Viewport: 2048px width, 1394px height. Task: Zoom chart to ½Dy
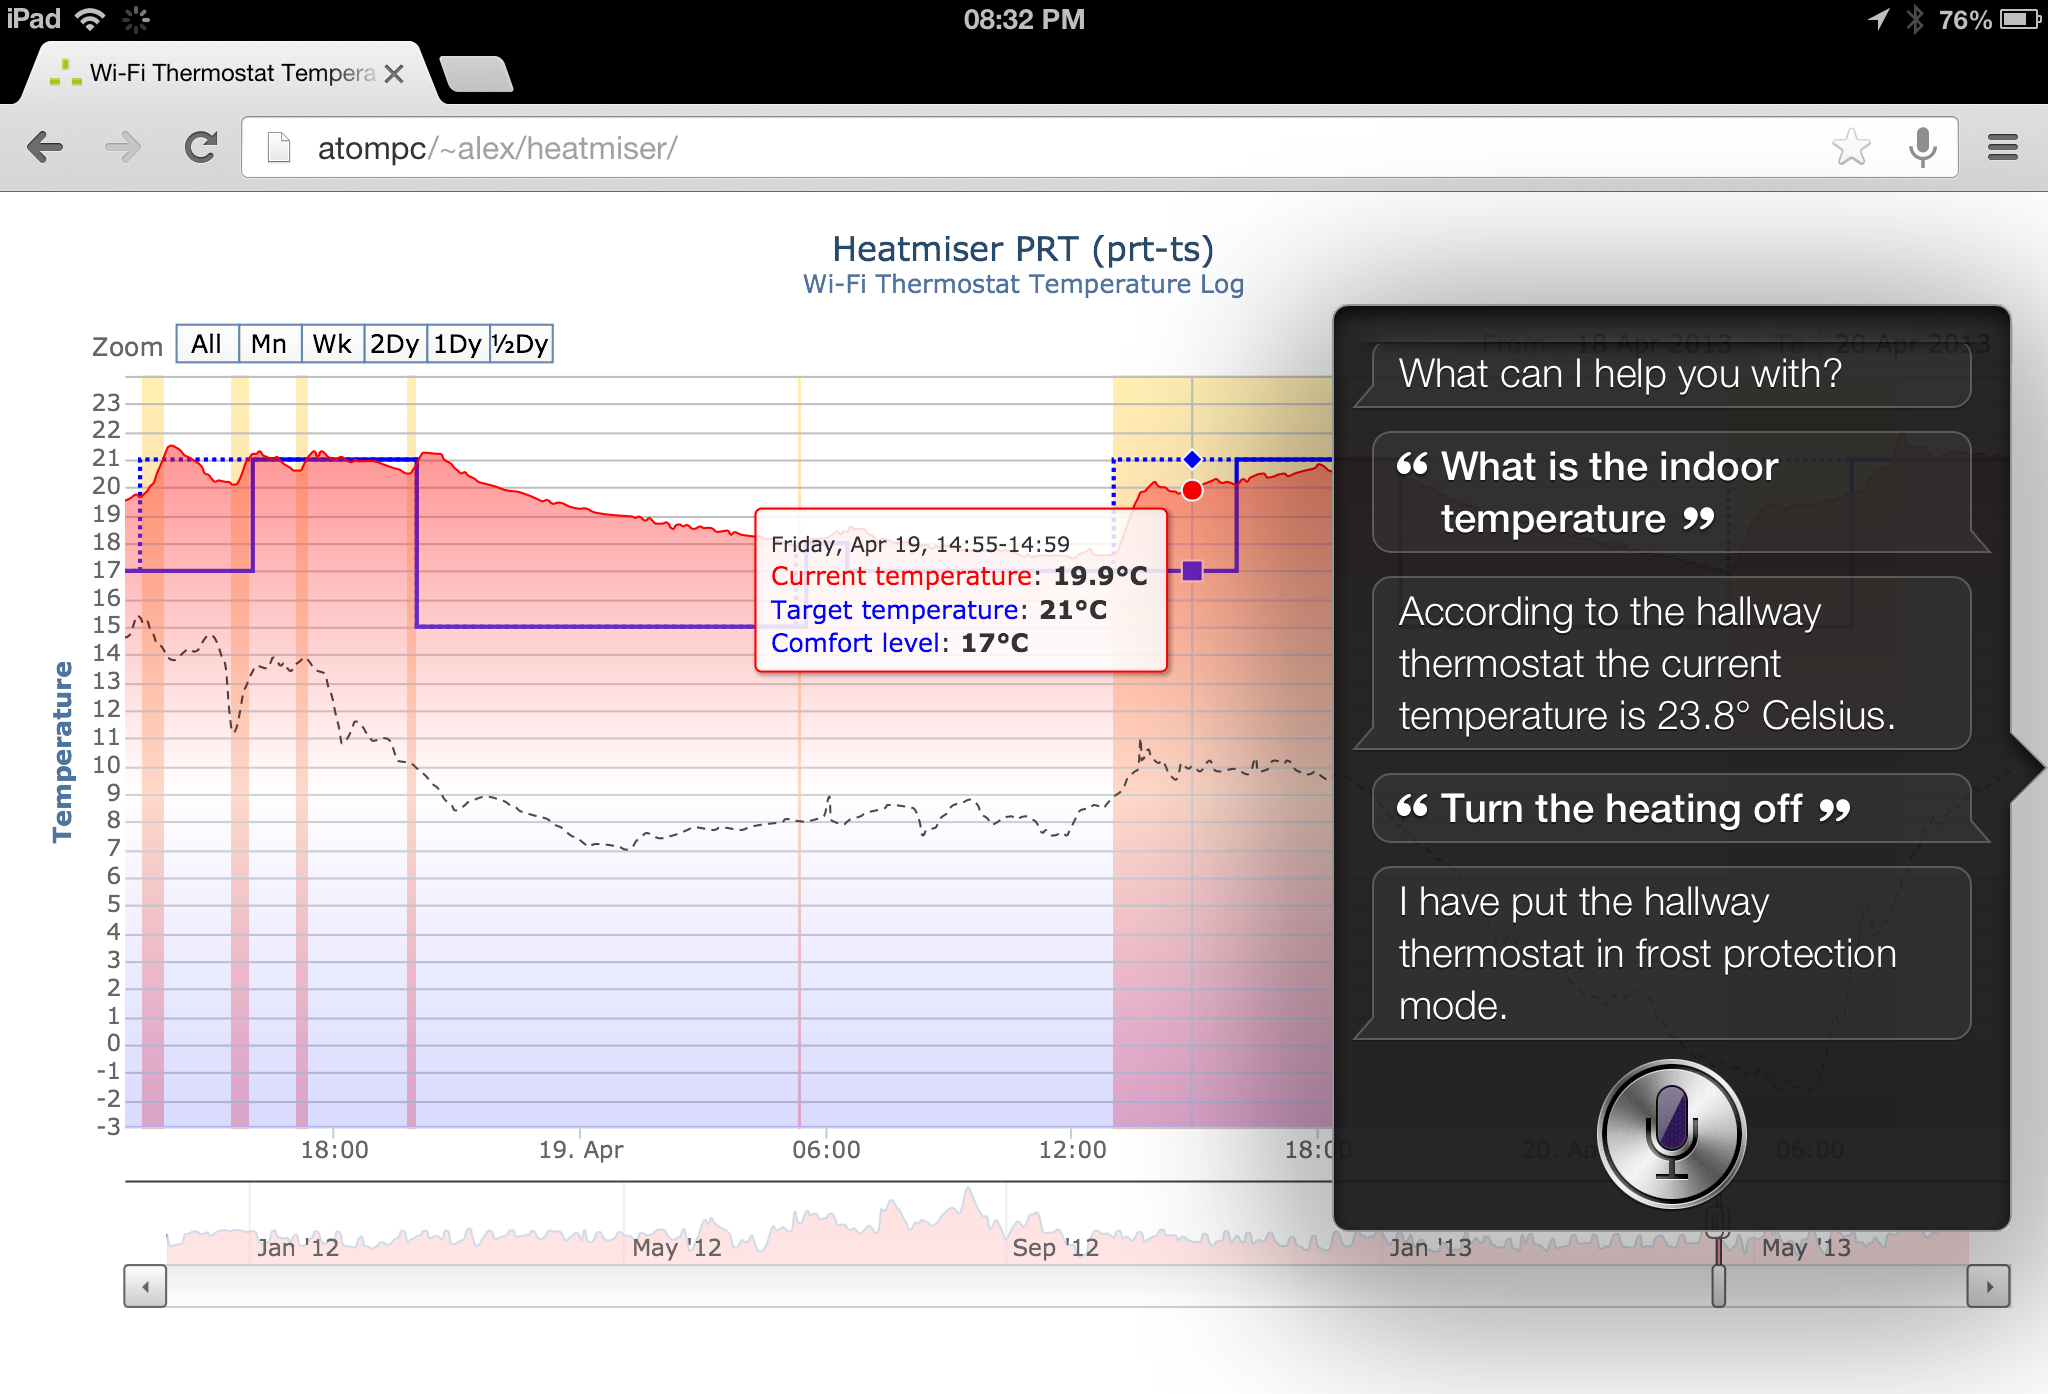coord(521,344)
